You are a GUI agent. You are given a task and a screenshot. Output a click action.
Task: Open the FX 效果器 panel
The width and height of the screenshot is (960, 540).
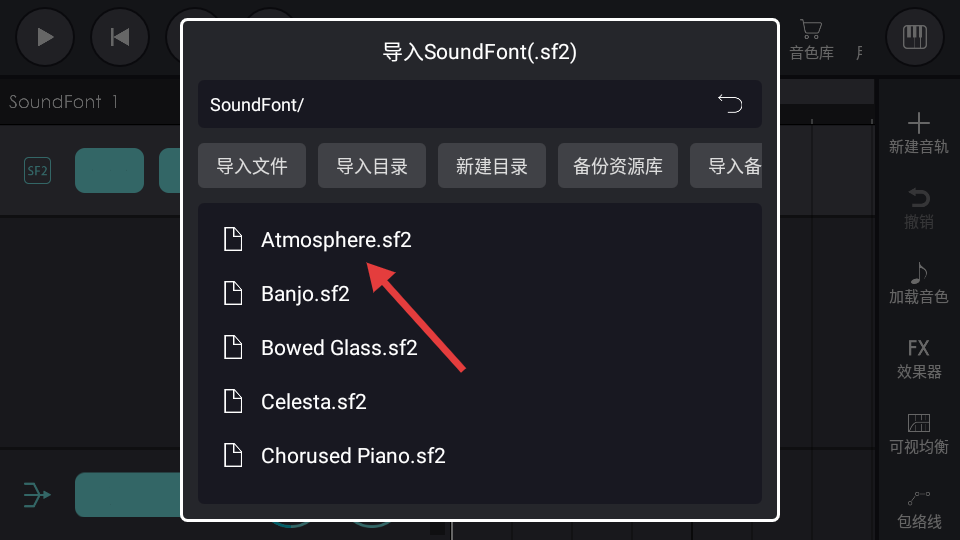point(918,358)
